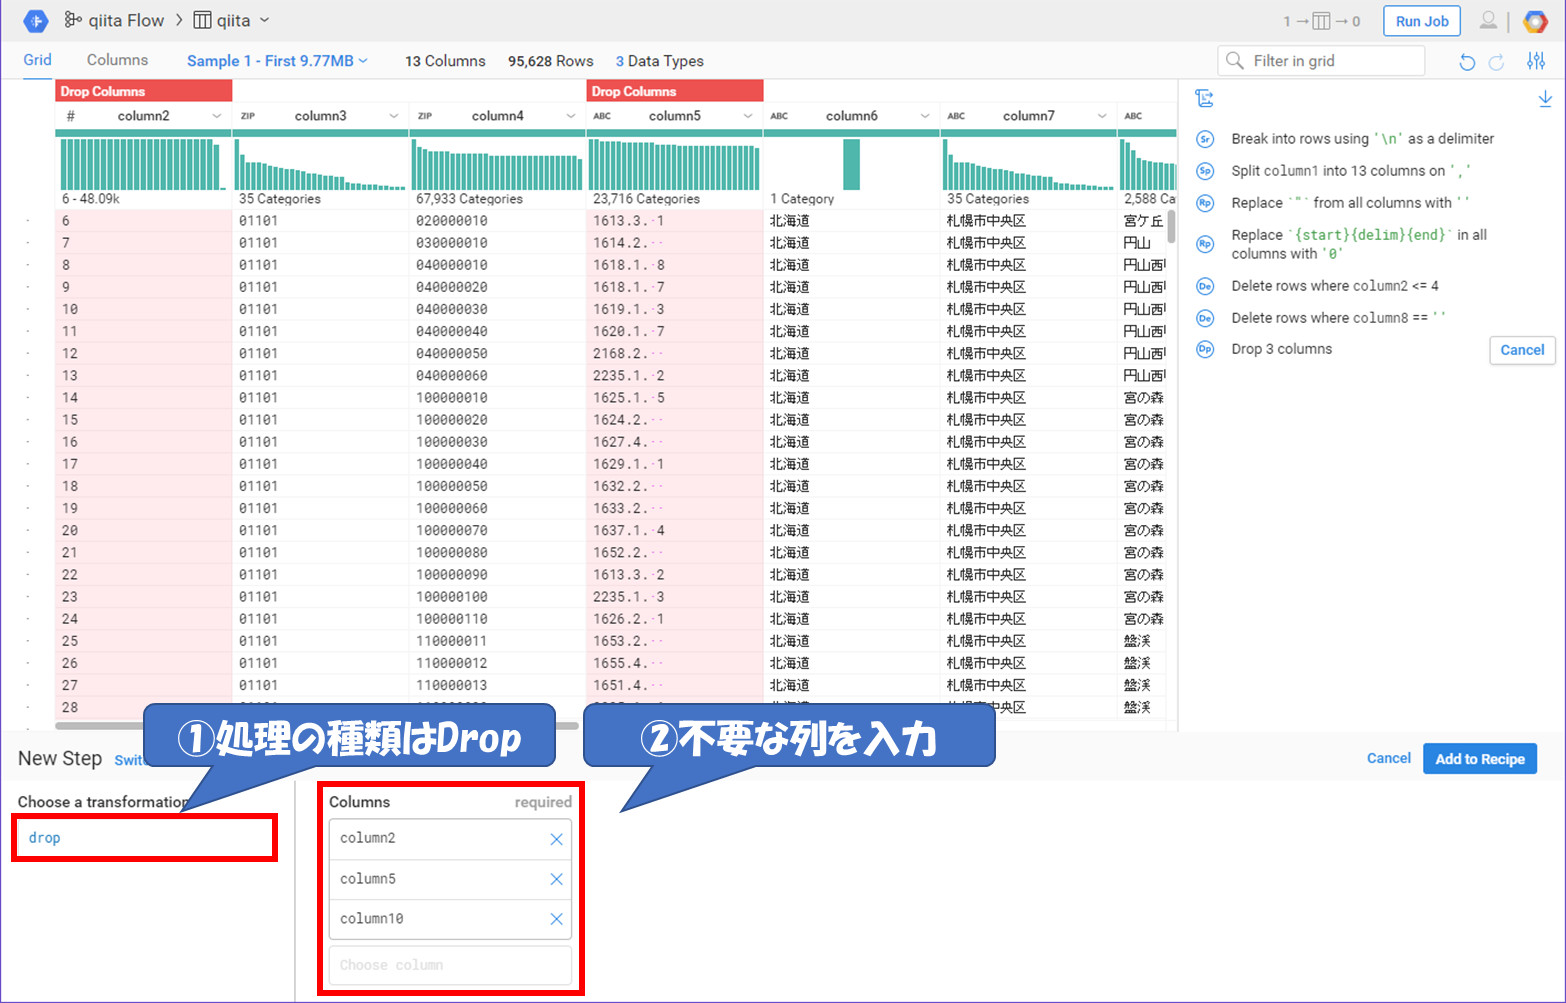Select the Grid tab
The width and height of the screenshot is (1566, 1003).
click(x=37, y=60)
